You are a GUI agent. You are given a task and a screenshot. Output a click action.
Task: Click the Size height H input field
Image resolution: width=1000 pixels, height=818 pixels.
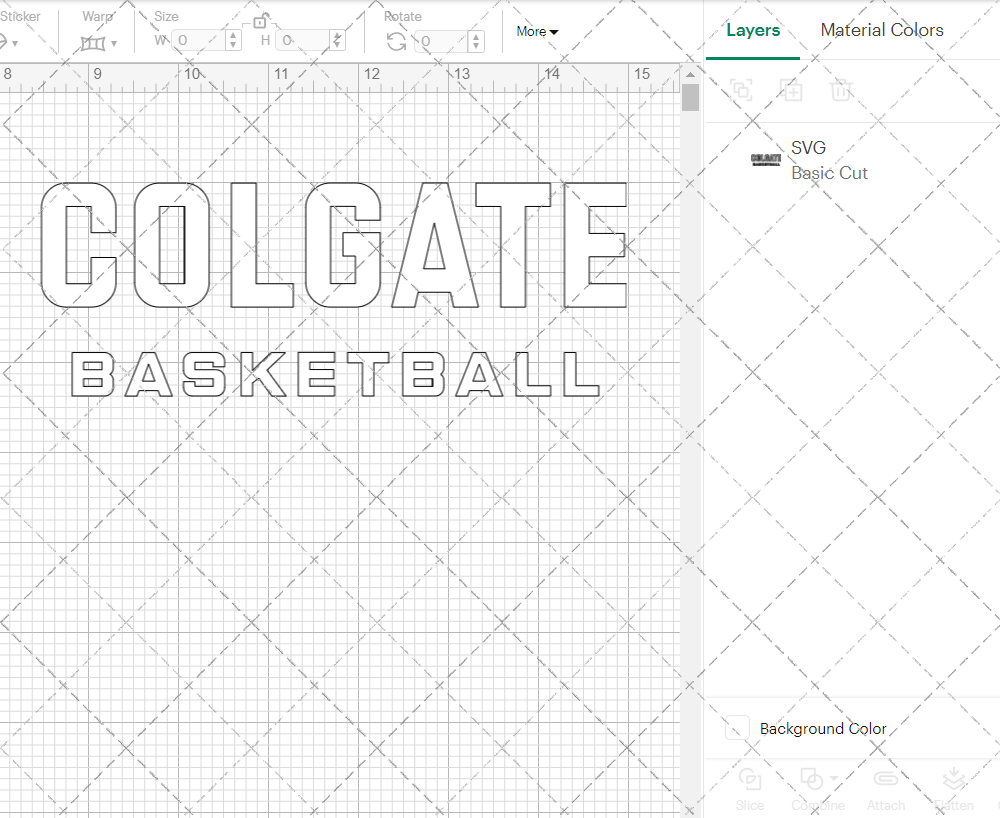tap(303, 41)
